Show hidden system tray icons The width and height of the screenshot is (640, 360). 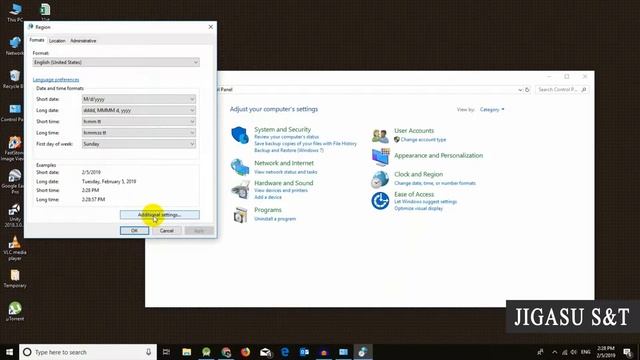[554, 352]
